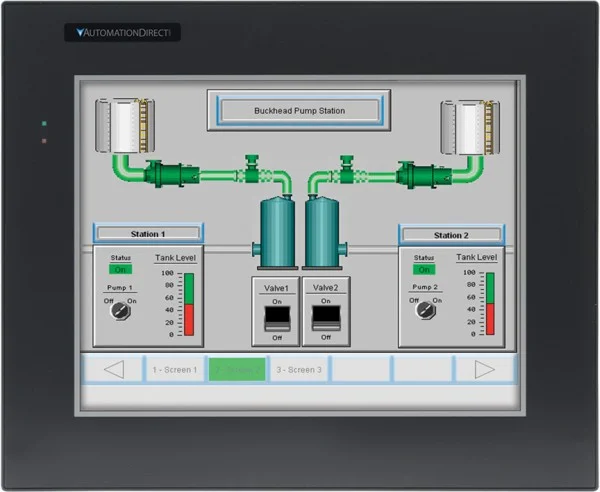Click Station 2 tank level bar gauge
The height and width of the screenshot is (492, 600).
coord(490,304)
